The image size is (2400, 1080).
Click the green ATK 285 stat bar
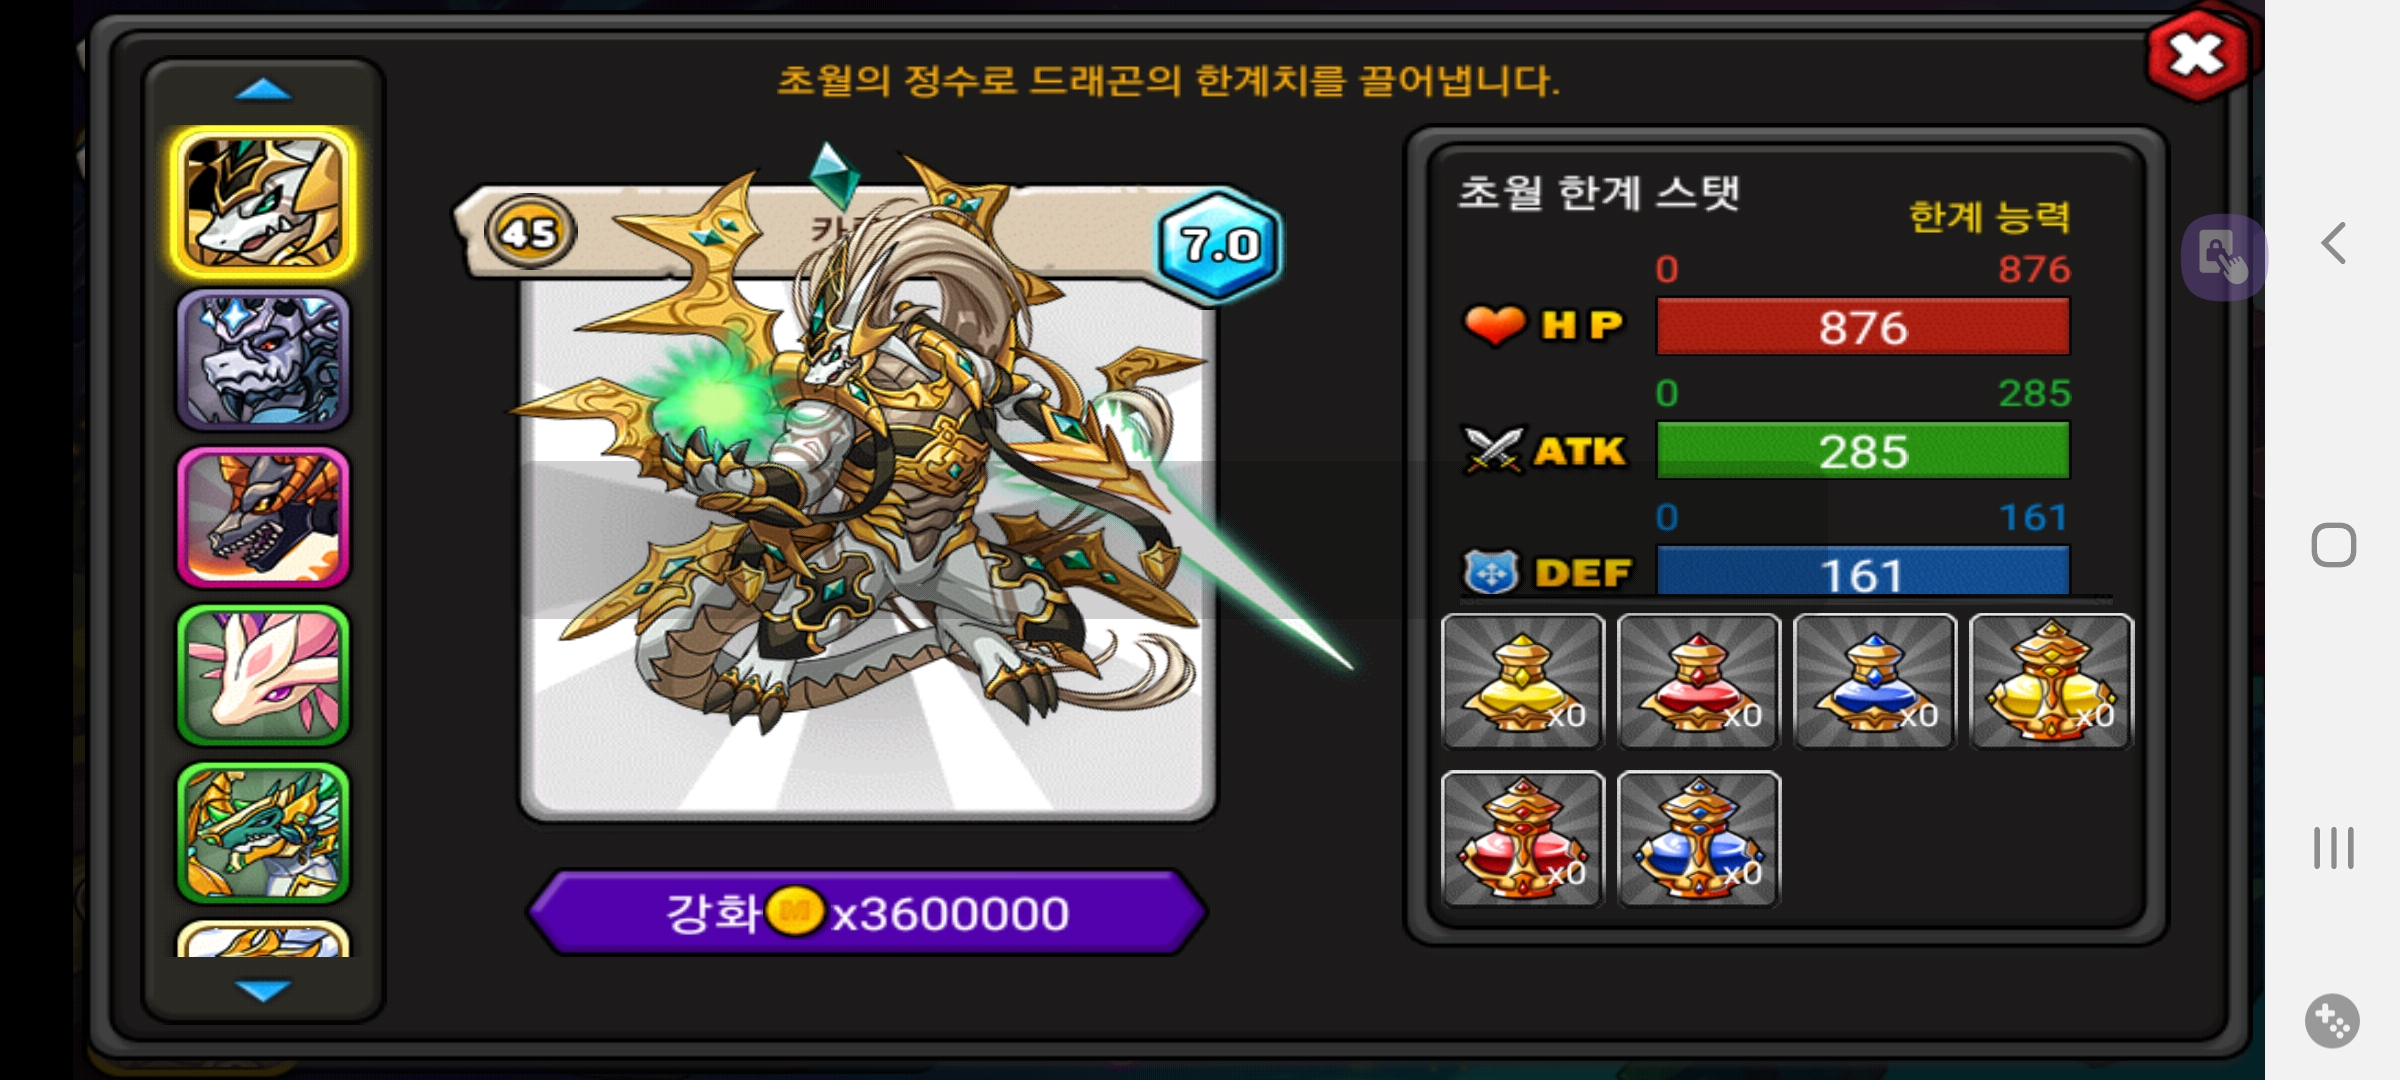tap(1862, 451)
